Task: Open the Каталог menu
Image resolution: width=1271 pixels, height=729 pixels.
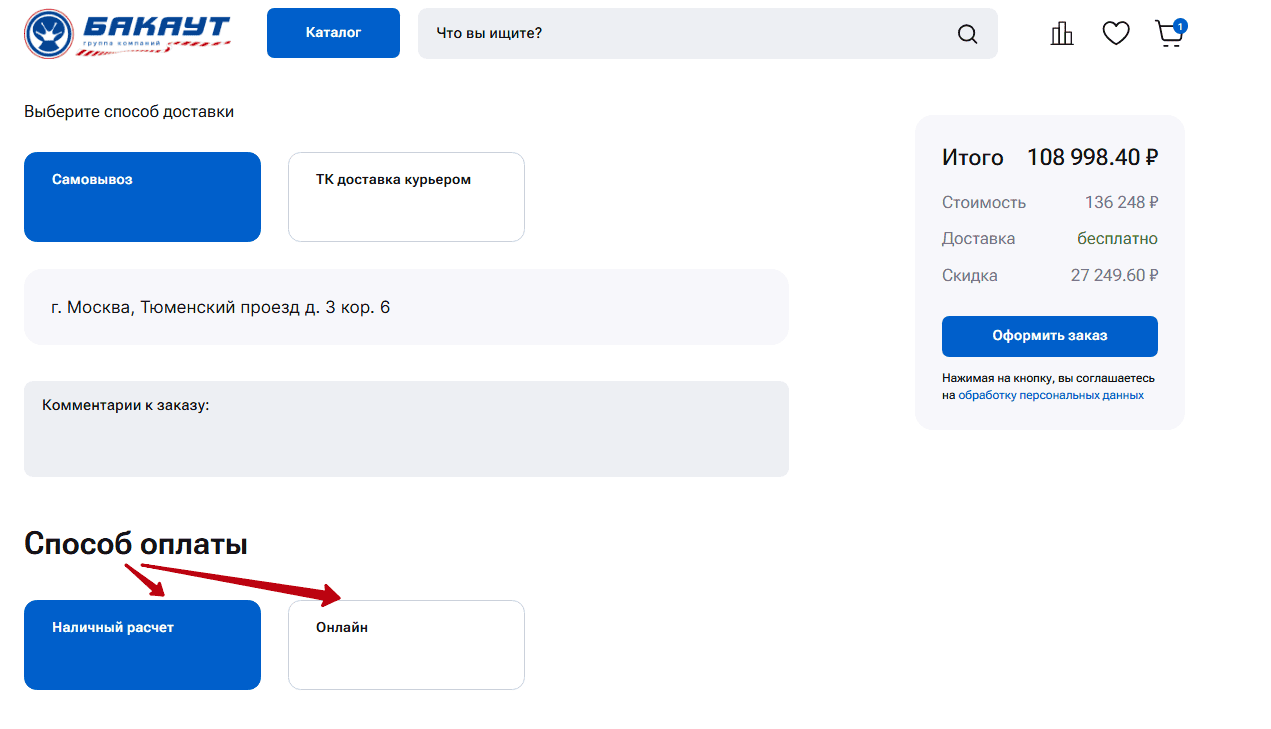Action: [333, 33]
